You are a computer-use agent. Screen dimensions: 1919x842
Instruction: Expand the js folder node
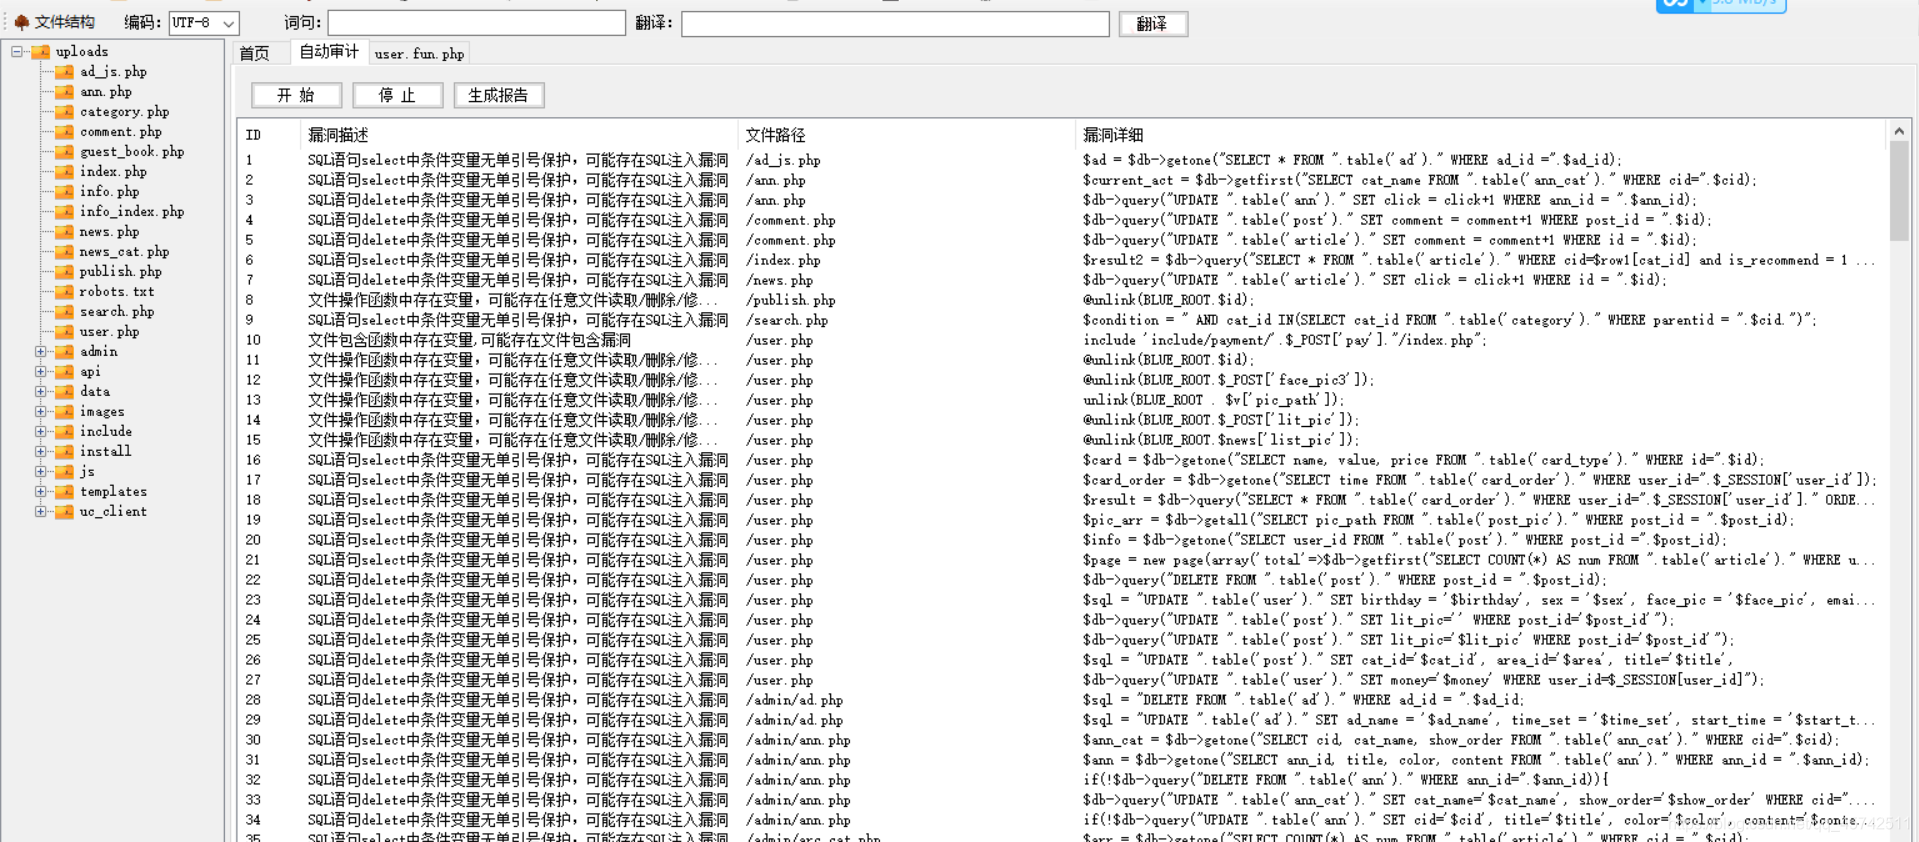click(x=41, y=472)
